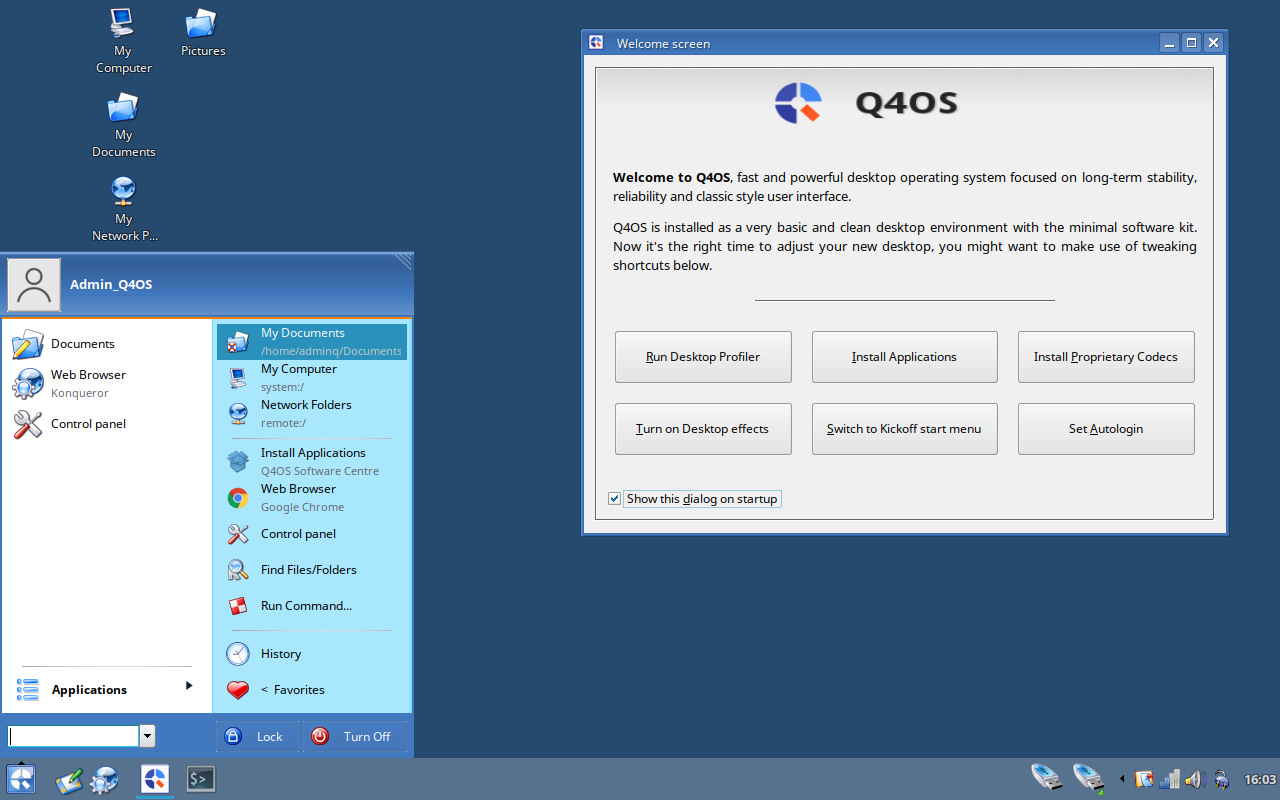Open the Q4OS Software Centre menu entry
The image size is (1280, 800).
(312, 462)
